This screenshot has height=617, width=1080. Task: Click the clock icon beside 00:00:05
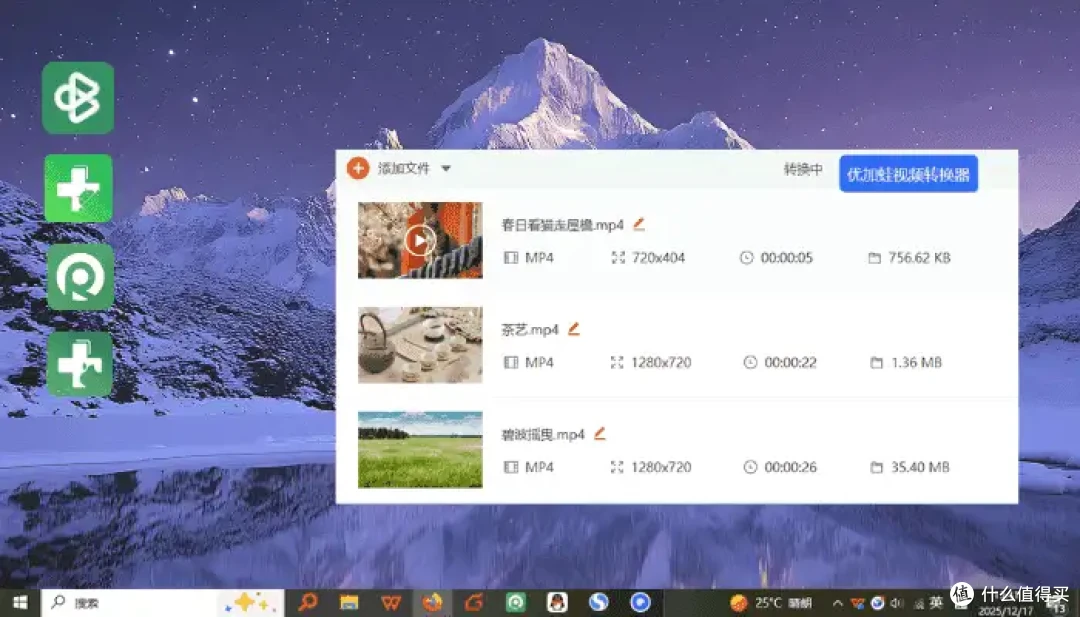pyautogui.click(x=747, y=258)
